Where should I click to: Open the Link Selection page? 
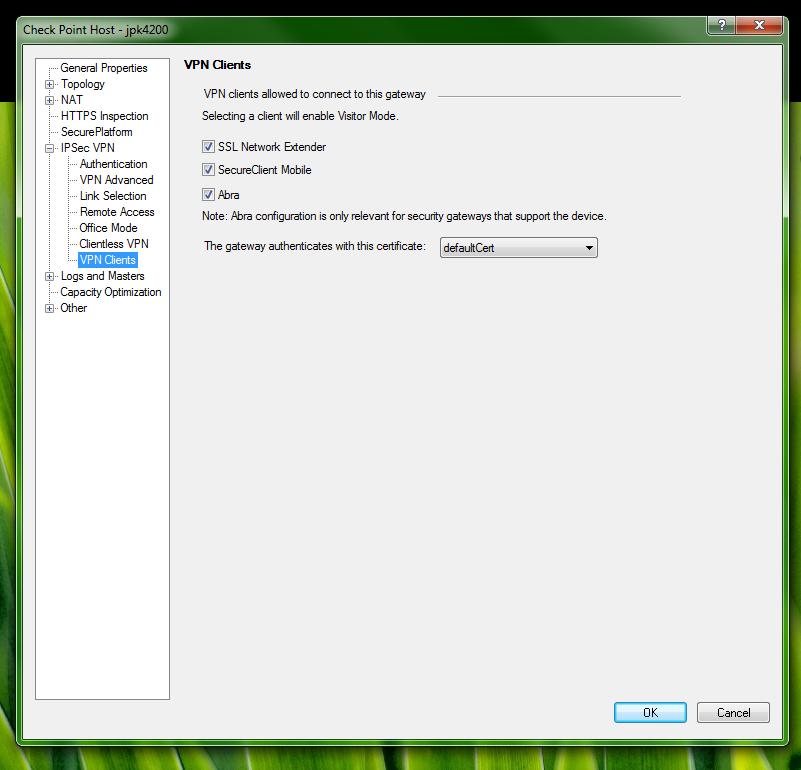113,196
